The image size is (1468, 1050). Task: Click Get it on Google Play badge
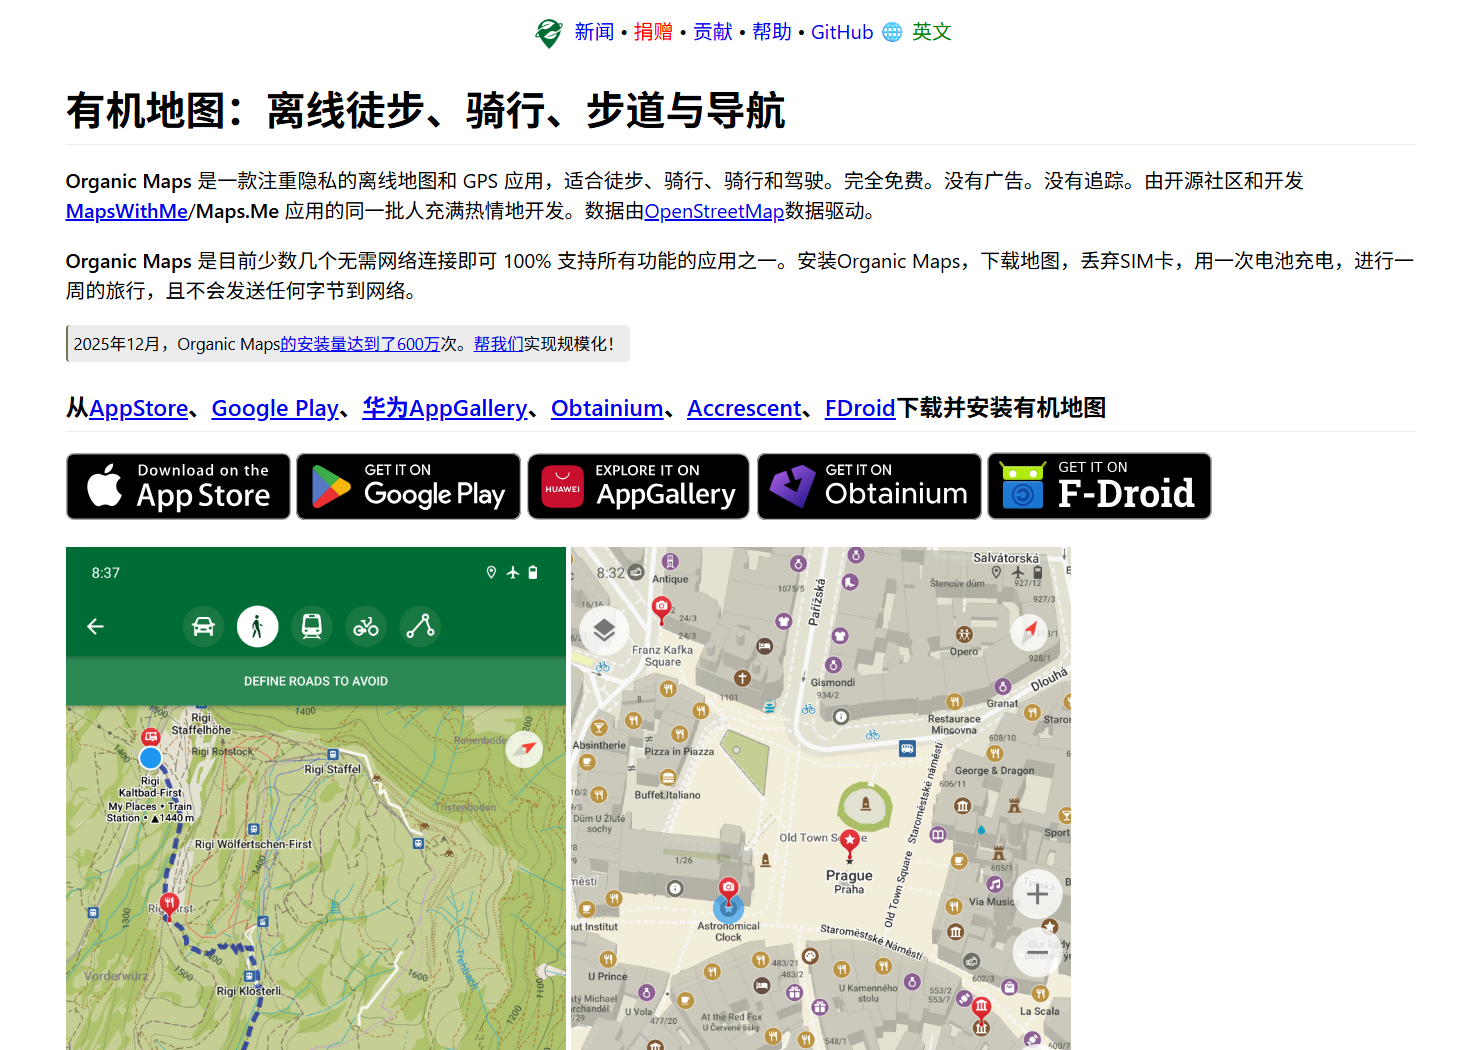[408, 486]
